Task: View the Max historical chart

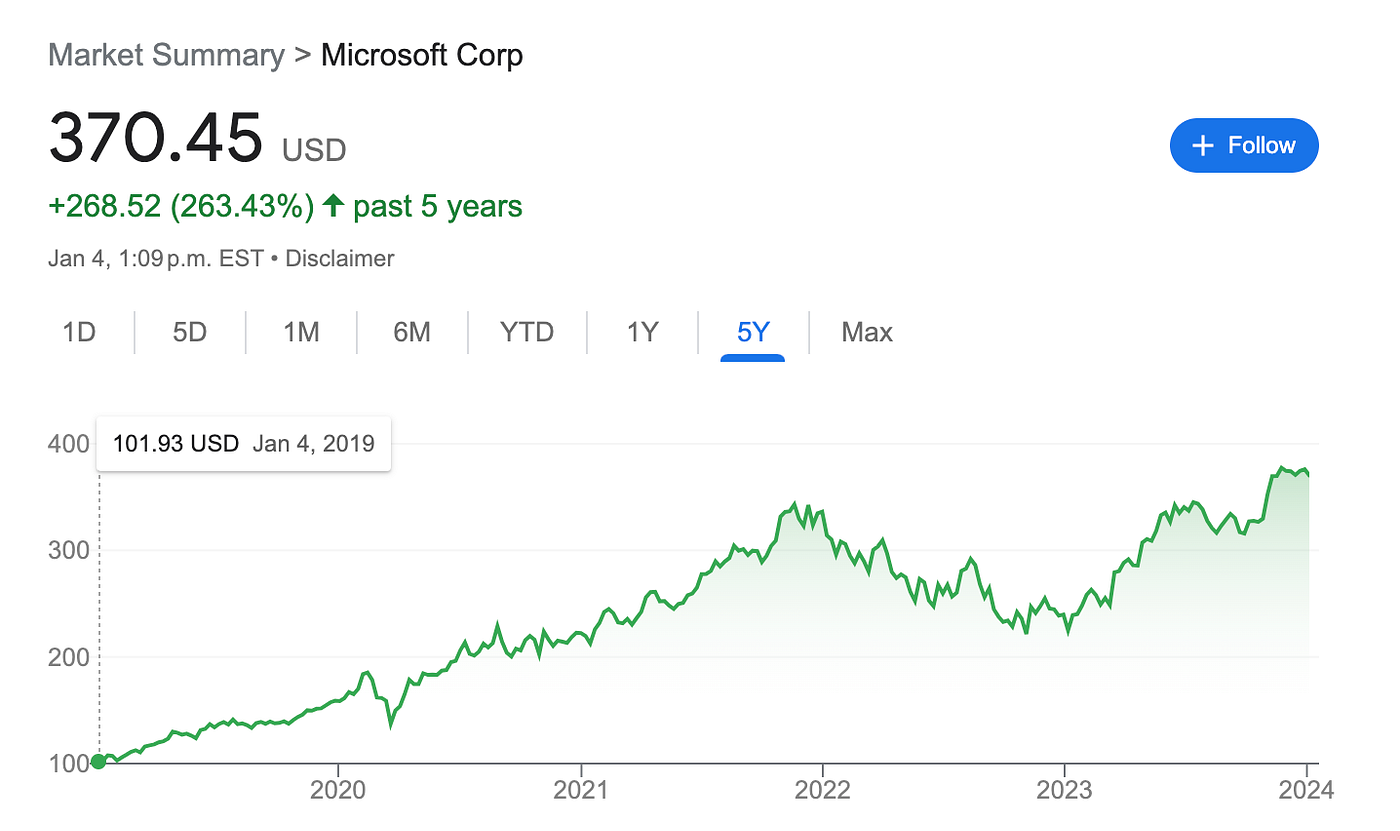Action: (866, 332)
